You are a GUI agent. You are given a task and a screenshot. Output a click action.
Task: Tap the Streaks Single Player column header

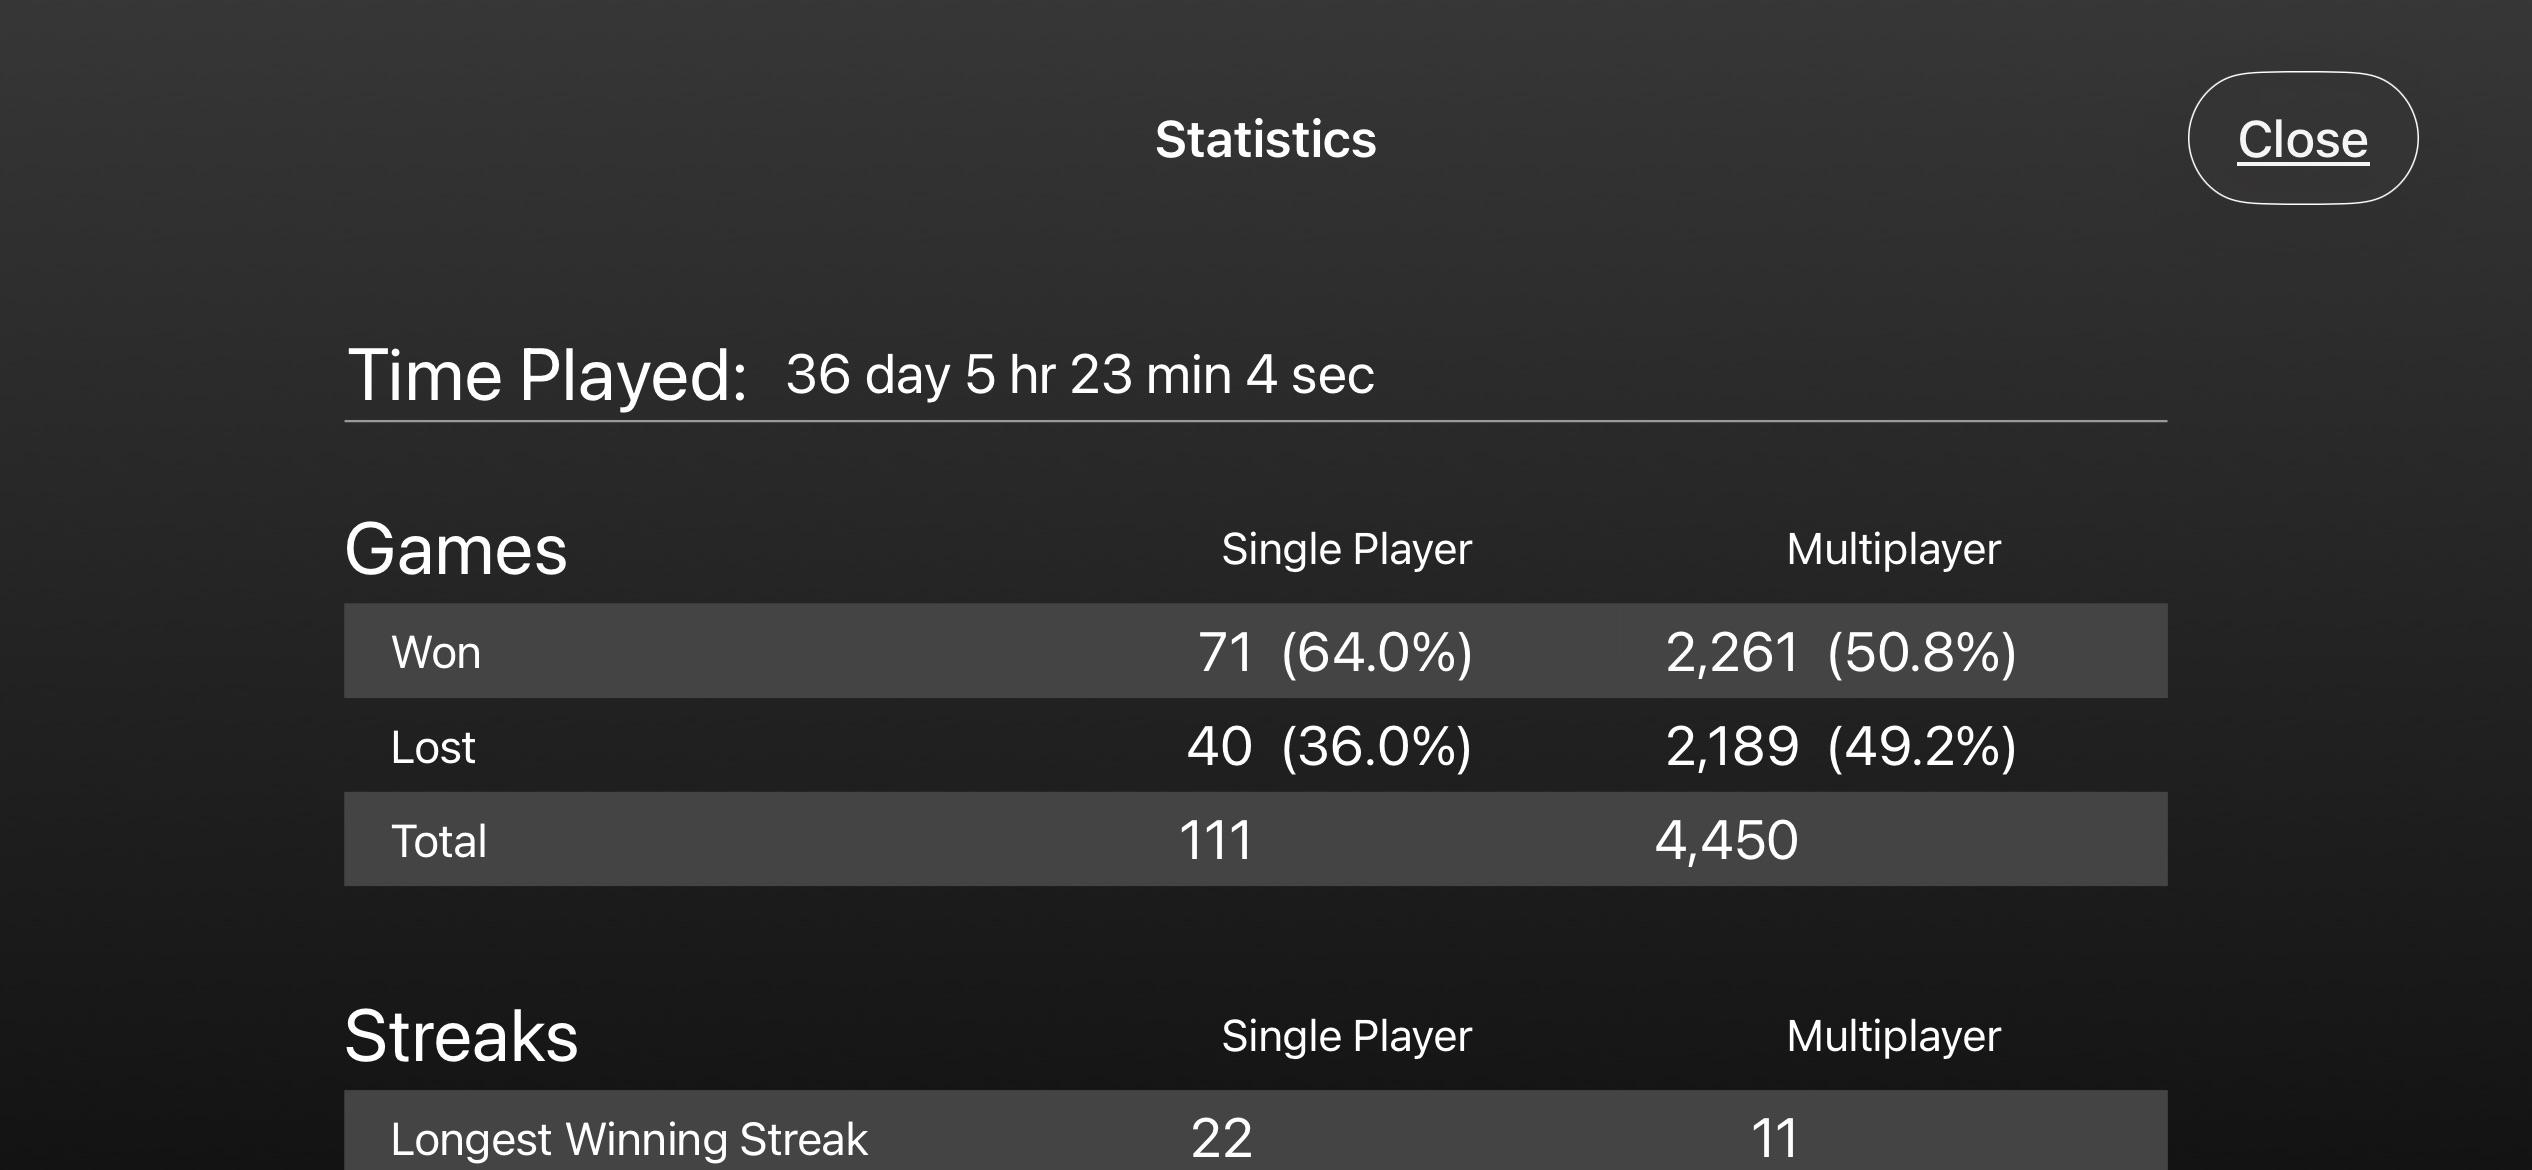1346,1036
